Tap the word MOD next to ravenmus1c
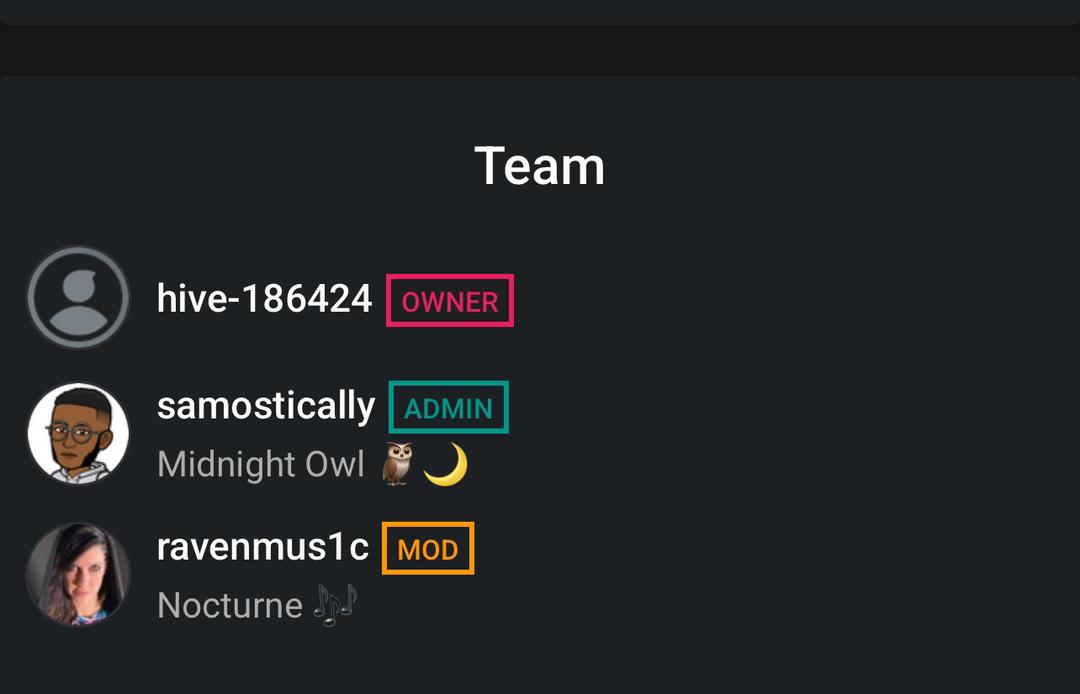Screen dimensions: 1080x694 [428, 550]
